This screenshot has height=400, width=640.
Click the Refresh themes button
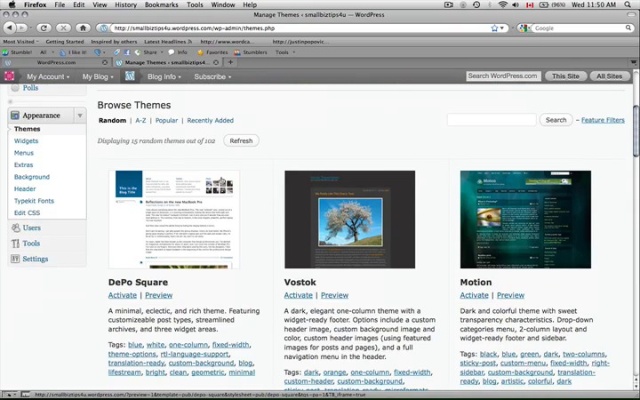pos(241,140)
